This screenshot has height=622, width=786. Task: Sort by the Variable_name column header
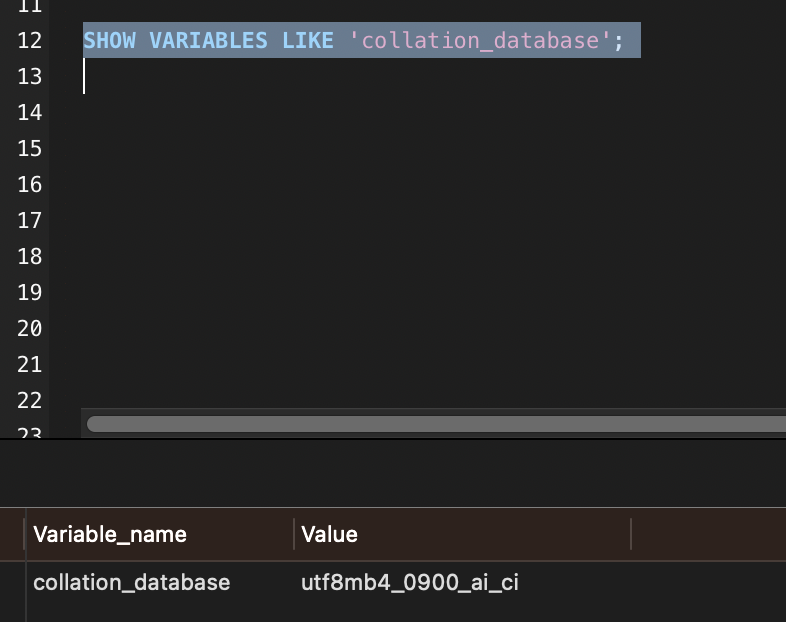(x=110, y=534)
